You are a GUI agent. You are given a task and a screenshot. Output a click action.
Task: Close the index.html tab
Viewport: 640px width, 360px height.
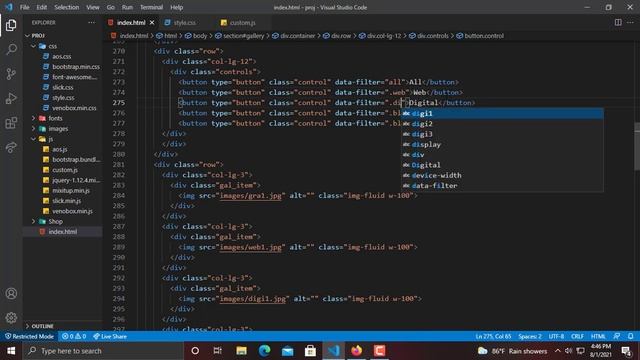(x=152, y=22)
